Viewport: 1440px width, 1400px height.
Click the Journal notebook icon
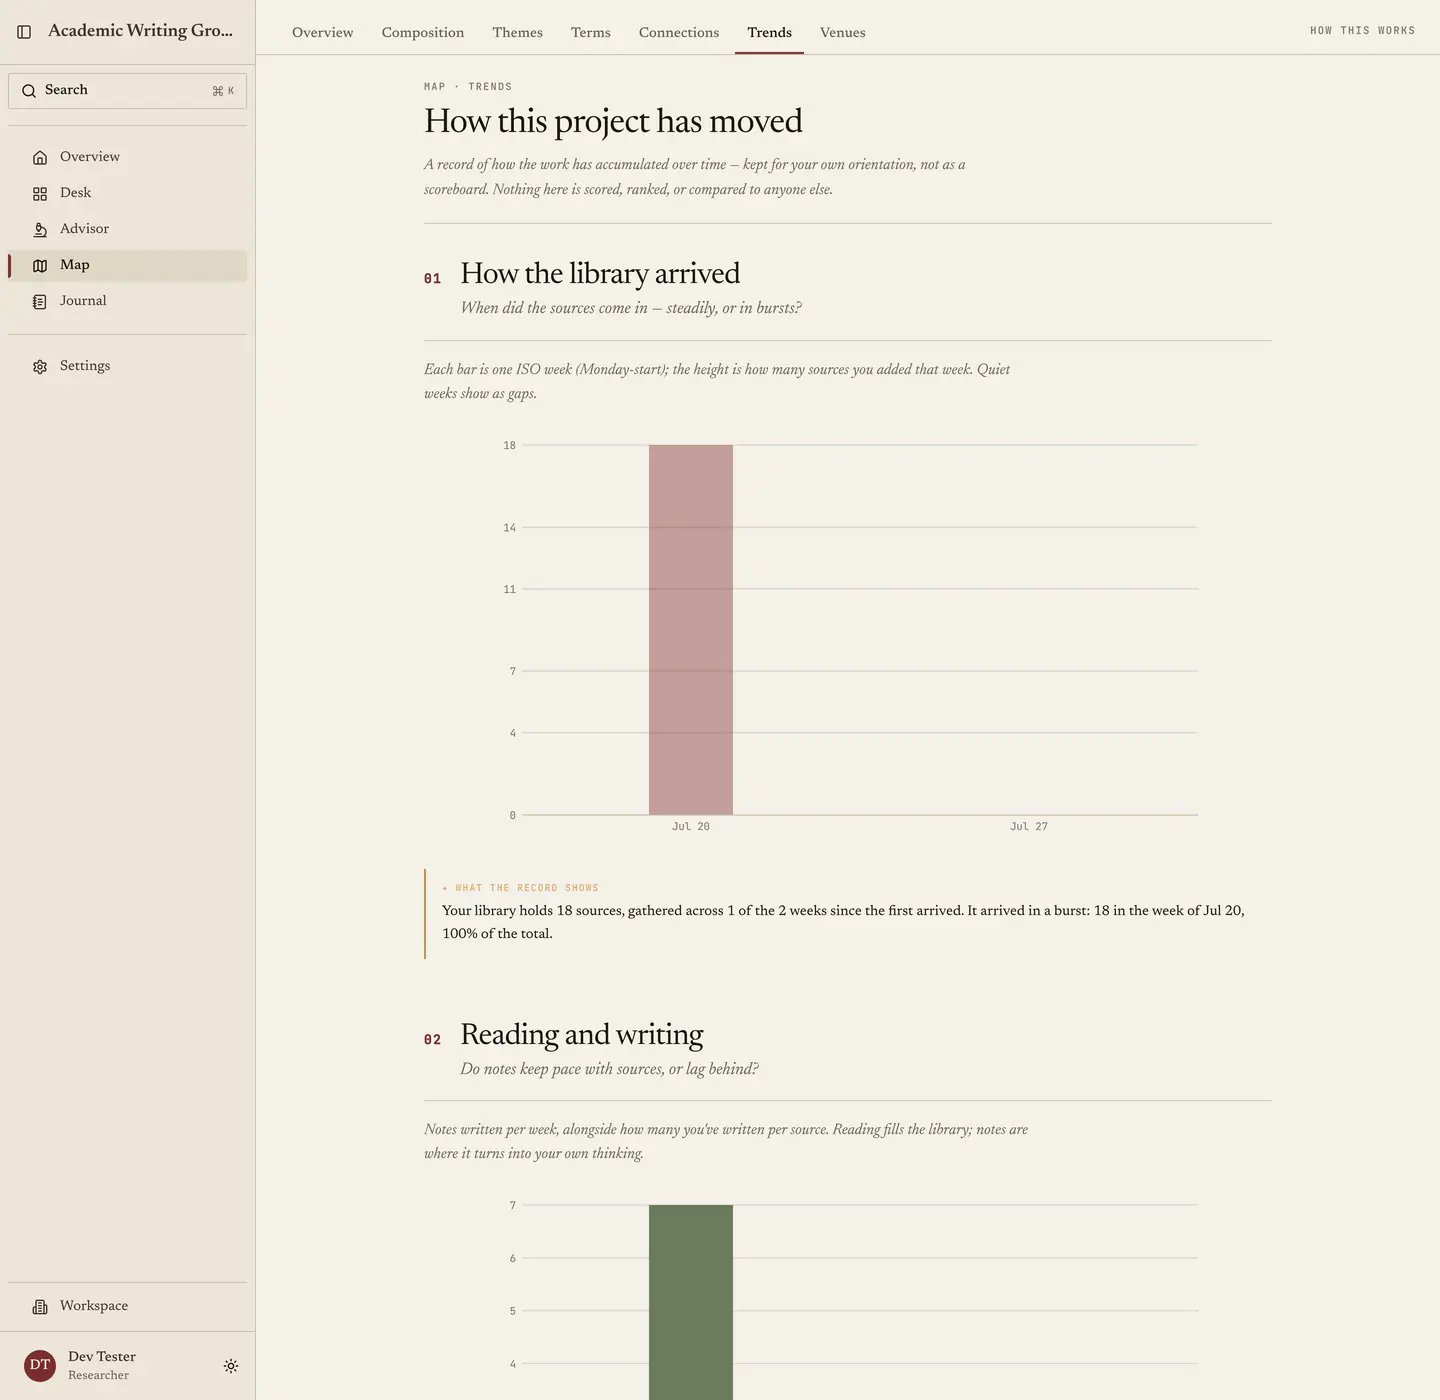coord(40,301)
